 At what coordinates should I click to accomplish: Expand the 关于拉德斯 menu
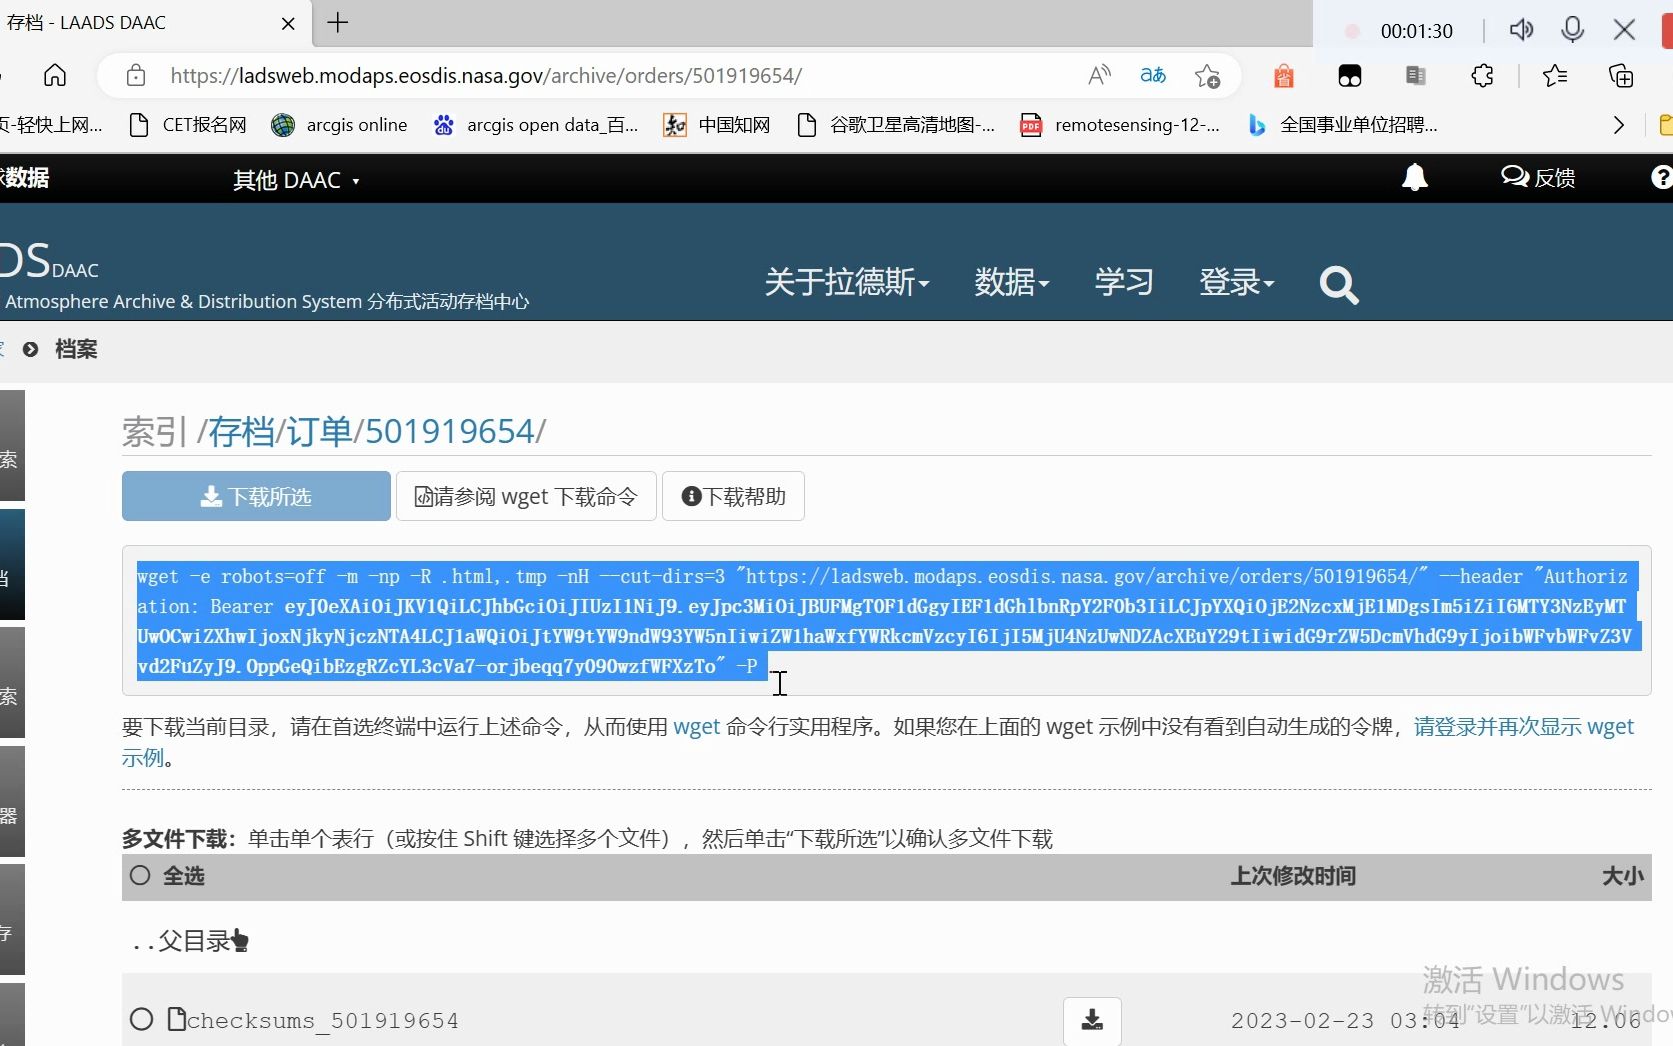[847, 282]
